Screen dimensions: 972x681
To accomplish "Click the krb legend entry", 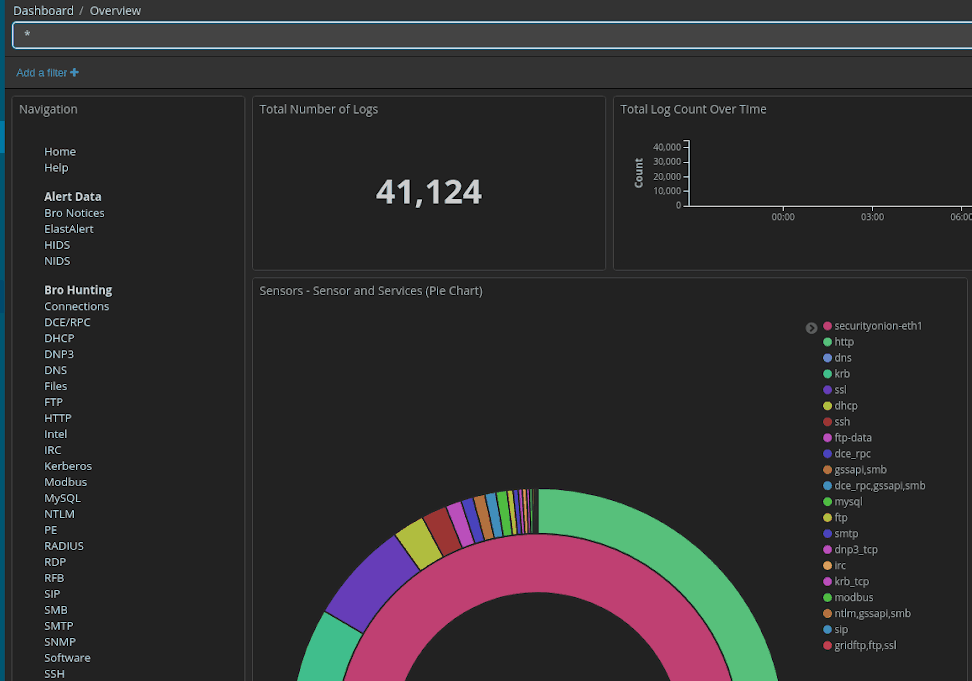I will click(836, 374).
